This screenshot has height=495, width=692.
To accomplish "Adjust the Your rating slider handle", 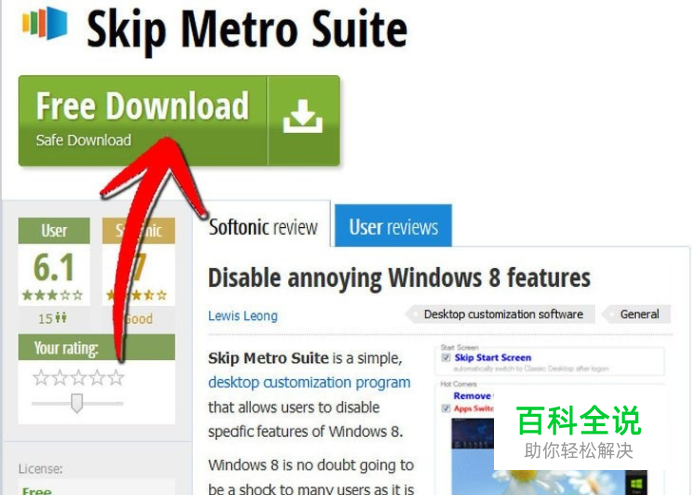I will click(x=77, y=403).
